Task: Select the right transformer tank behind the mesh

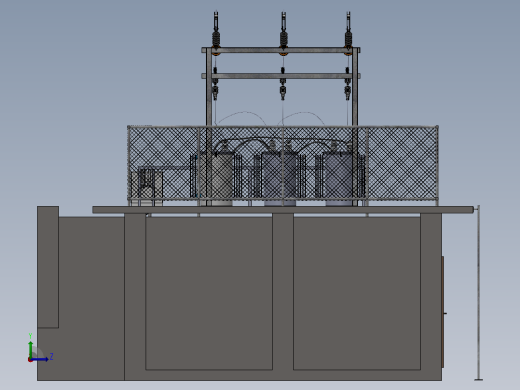Action: (339, 177)
